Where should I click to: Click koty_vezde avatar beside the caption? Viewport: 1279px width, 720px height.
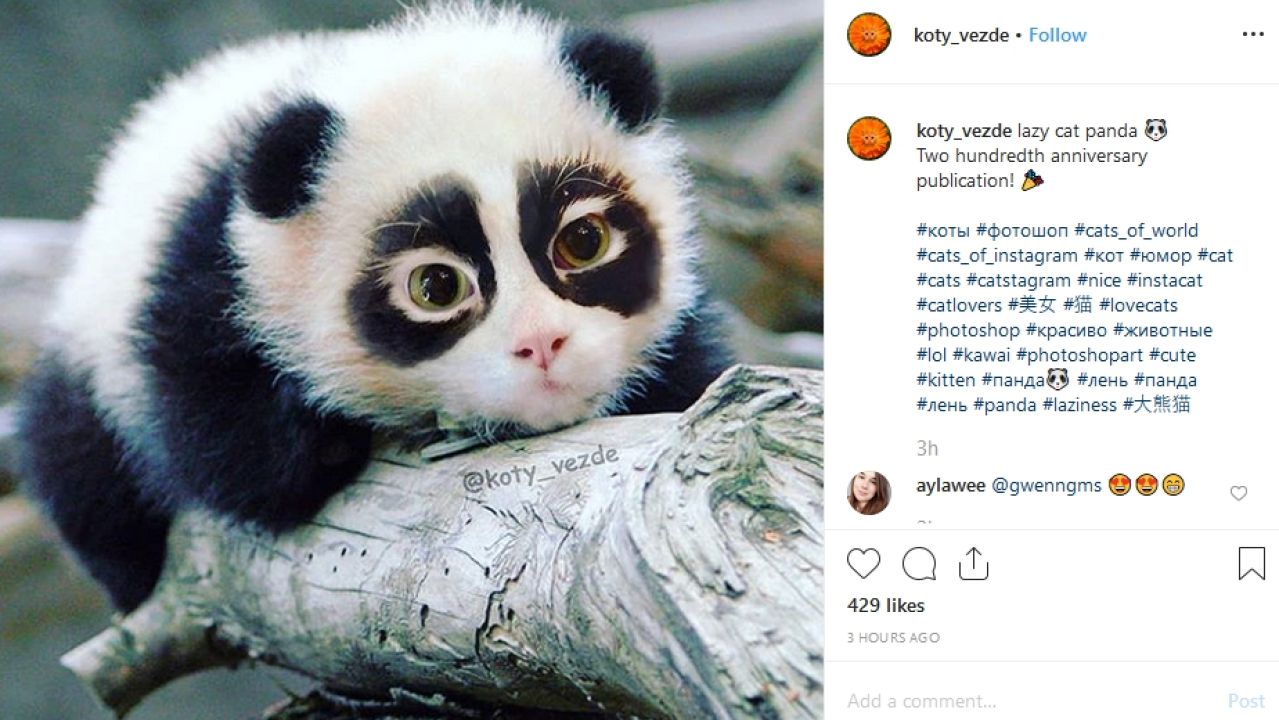pyautogui.click(x=869, y=138)
